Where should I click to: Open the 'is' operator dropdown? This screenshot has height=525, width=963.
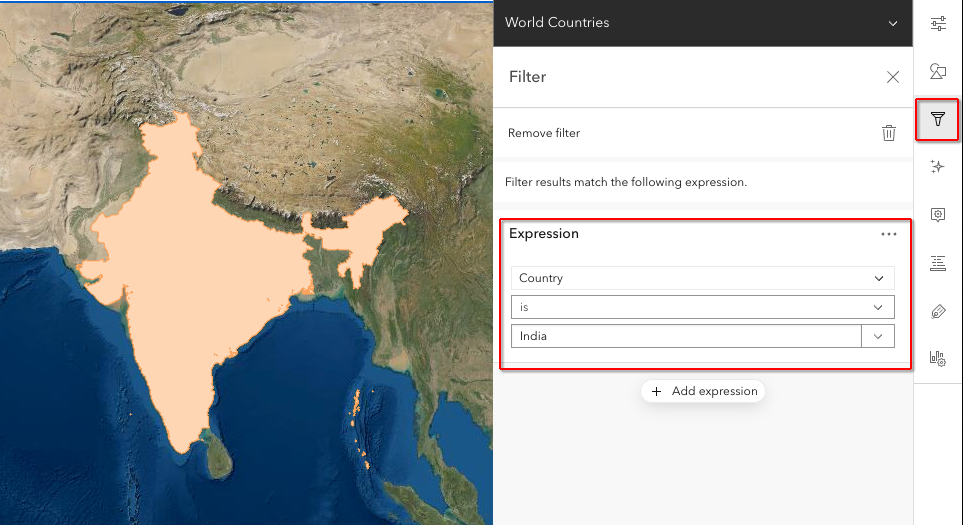tap(703, 307)
